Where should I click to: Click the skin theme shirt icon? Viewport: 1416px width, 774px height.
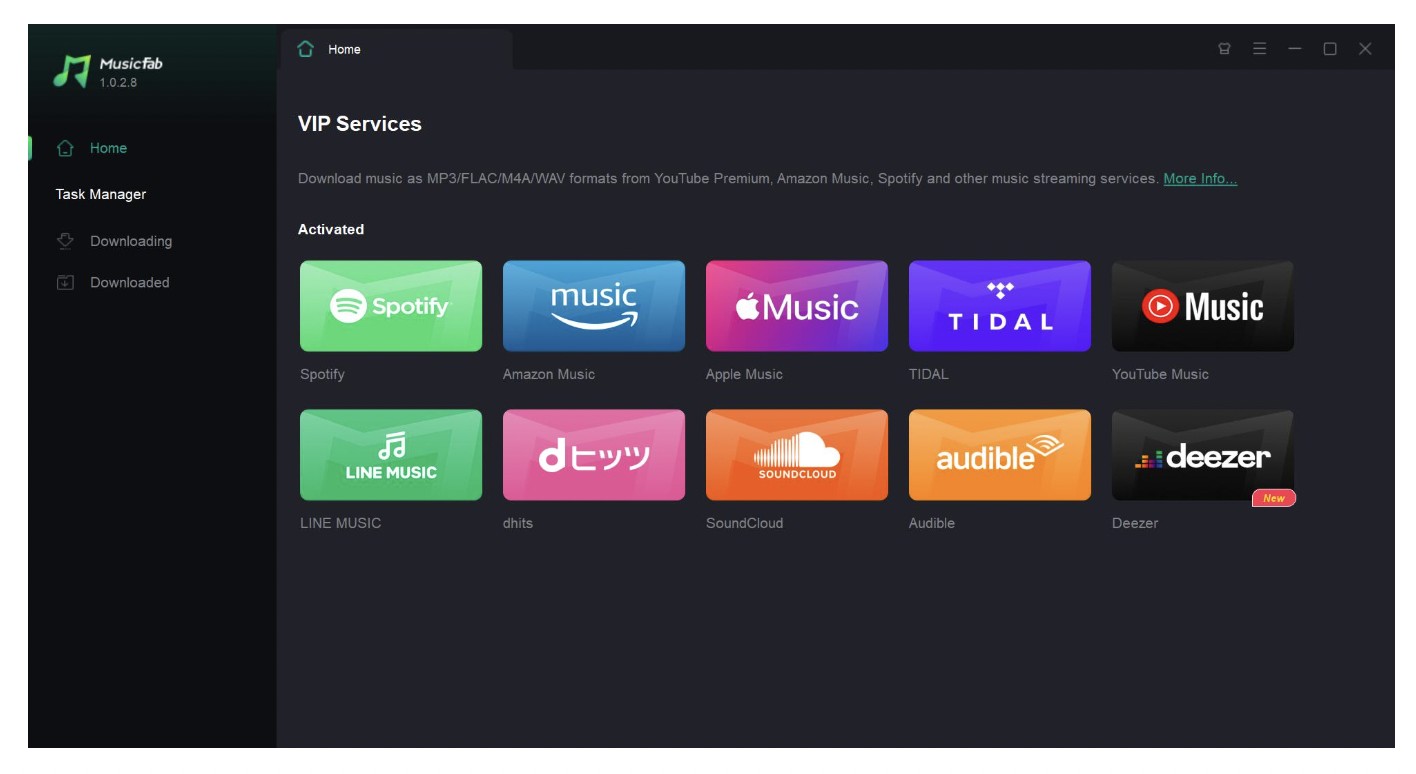pyautogui.click(x=1224, y=49)
